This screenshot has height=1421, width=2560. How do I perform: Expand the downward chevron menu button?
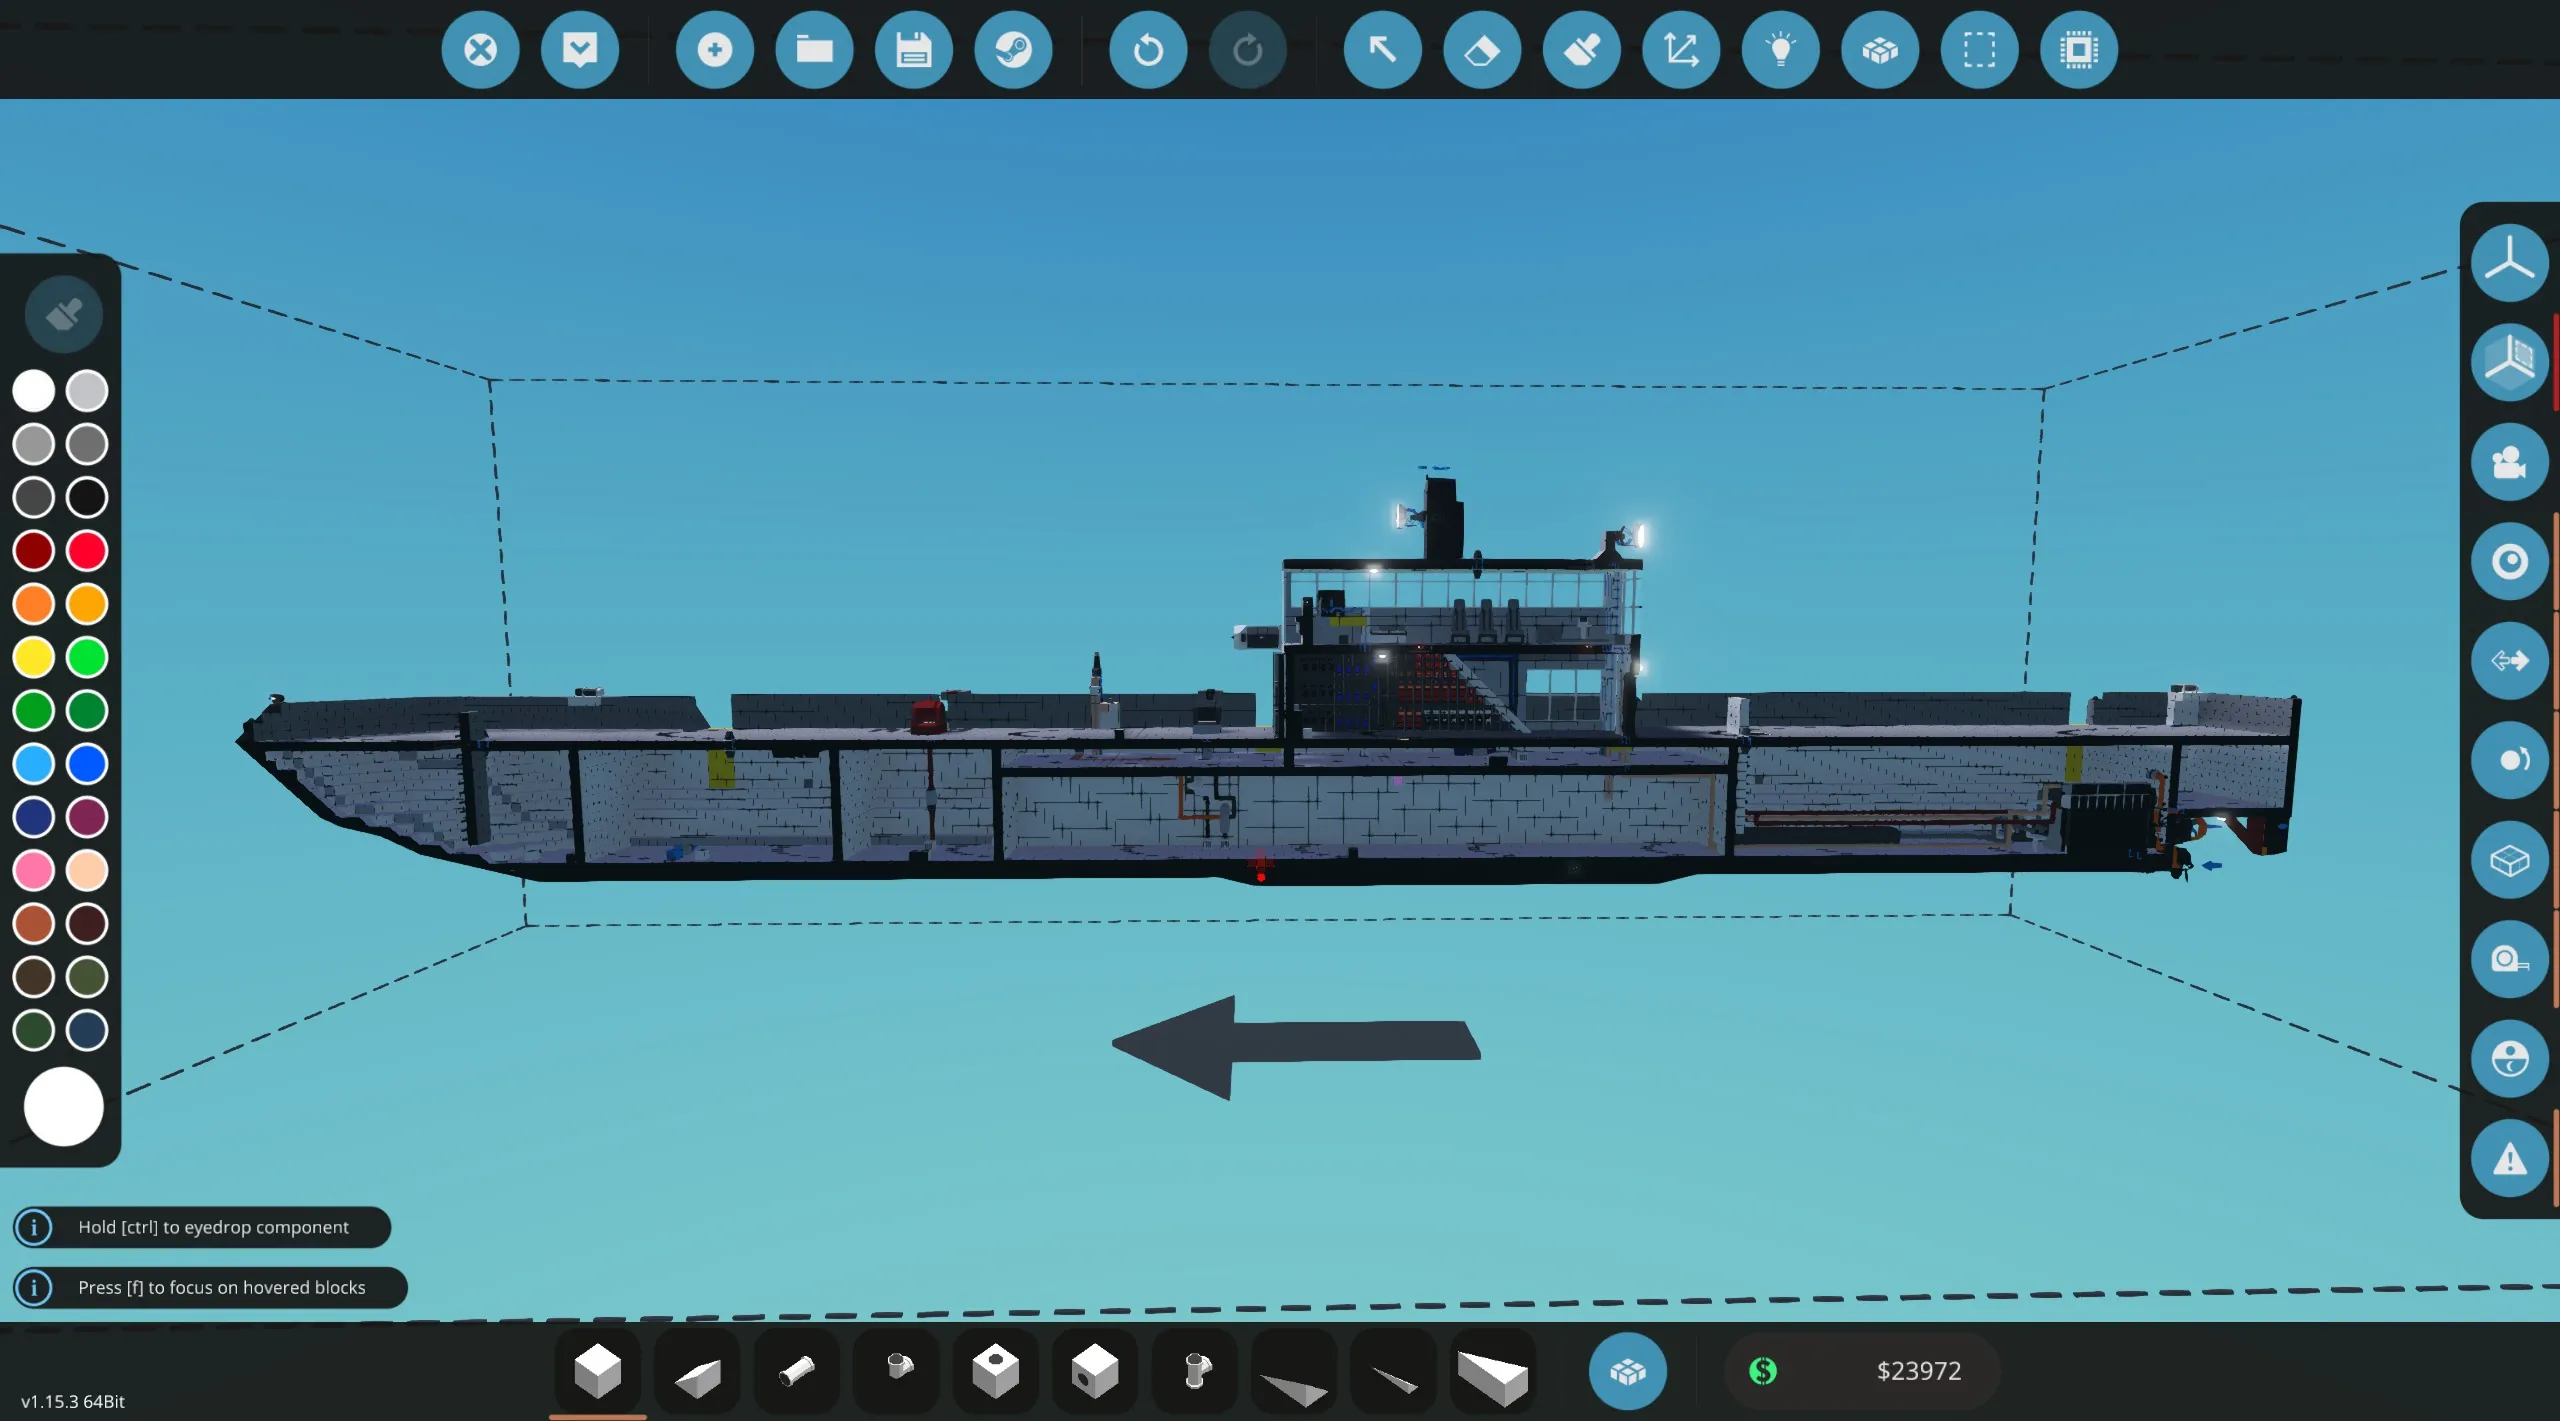click(580, 49)
